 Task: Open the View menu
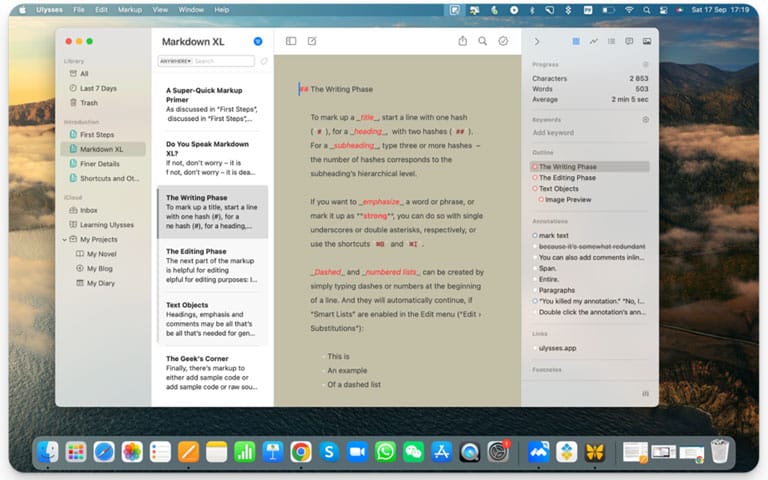click(x=160, y=10)
